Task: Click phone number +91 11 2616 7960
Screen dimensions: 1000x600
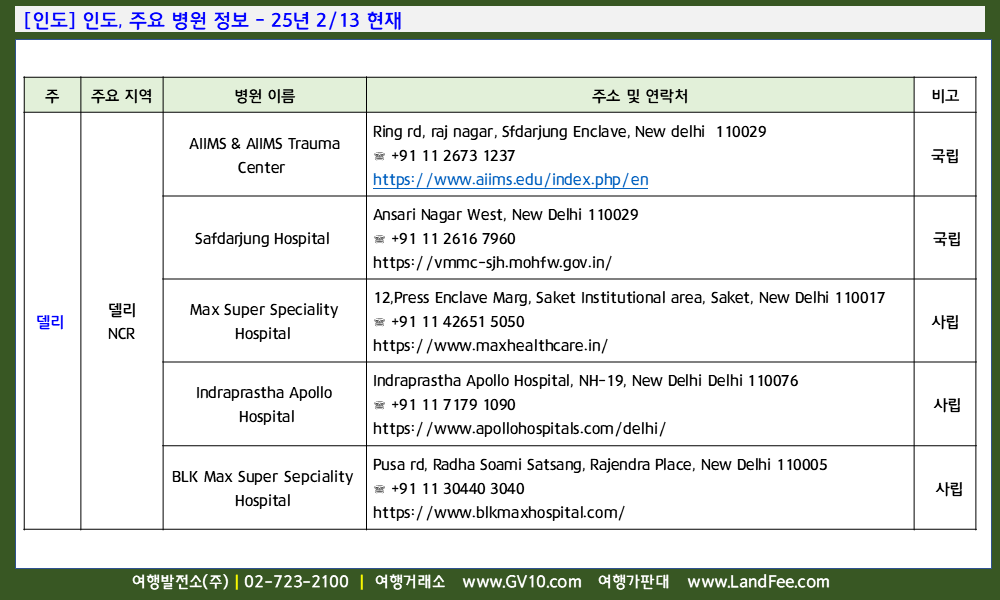Action: (453, 239)
